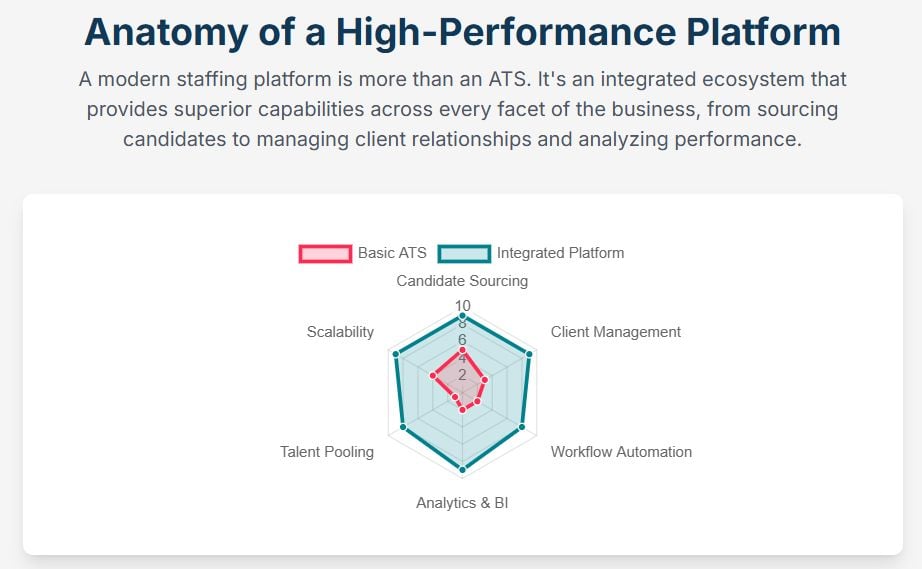Click teal Client Management data point

(x=529, y=354)
